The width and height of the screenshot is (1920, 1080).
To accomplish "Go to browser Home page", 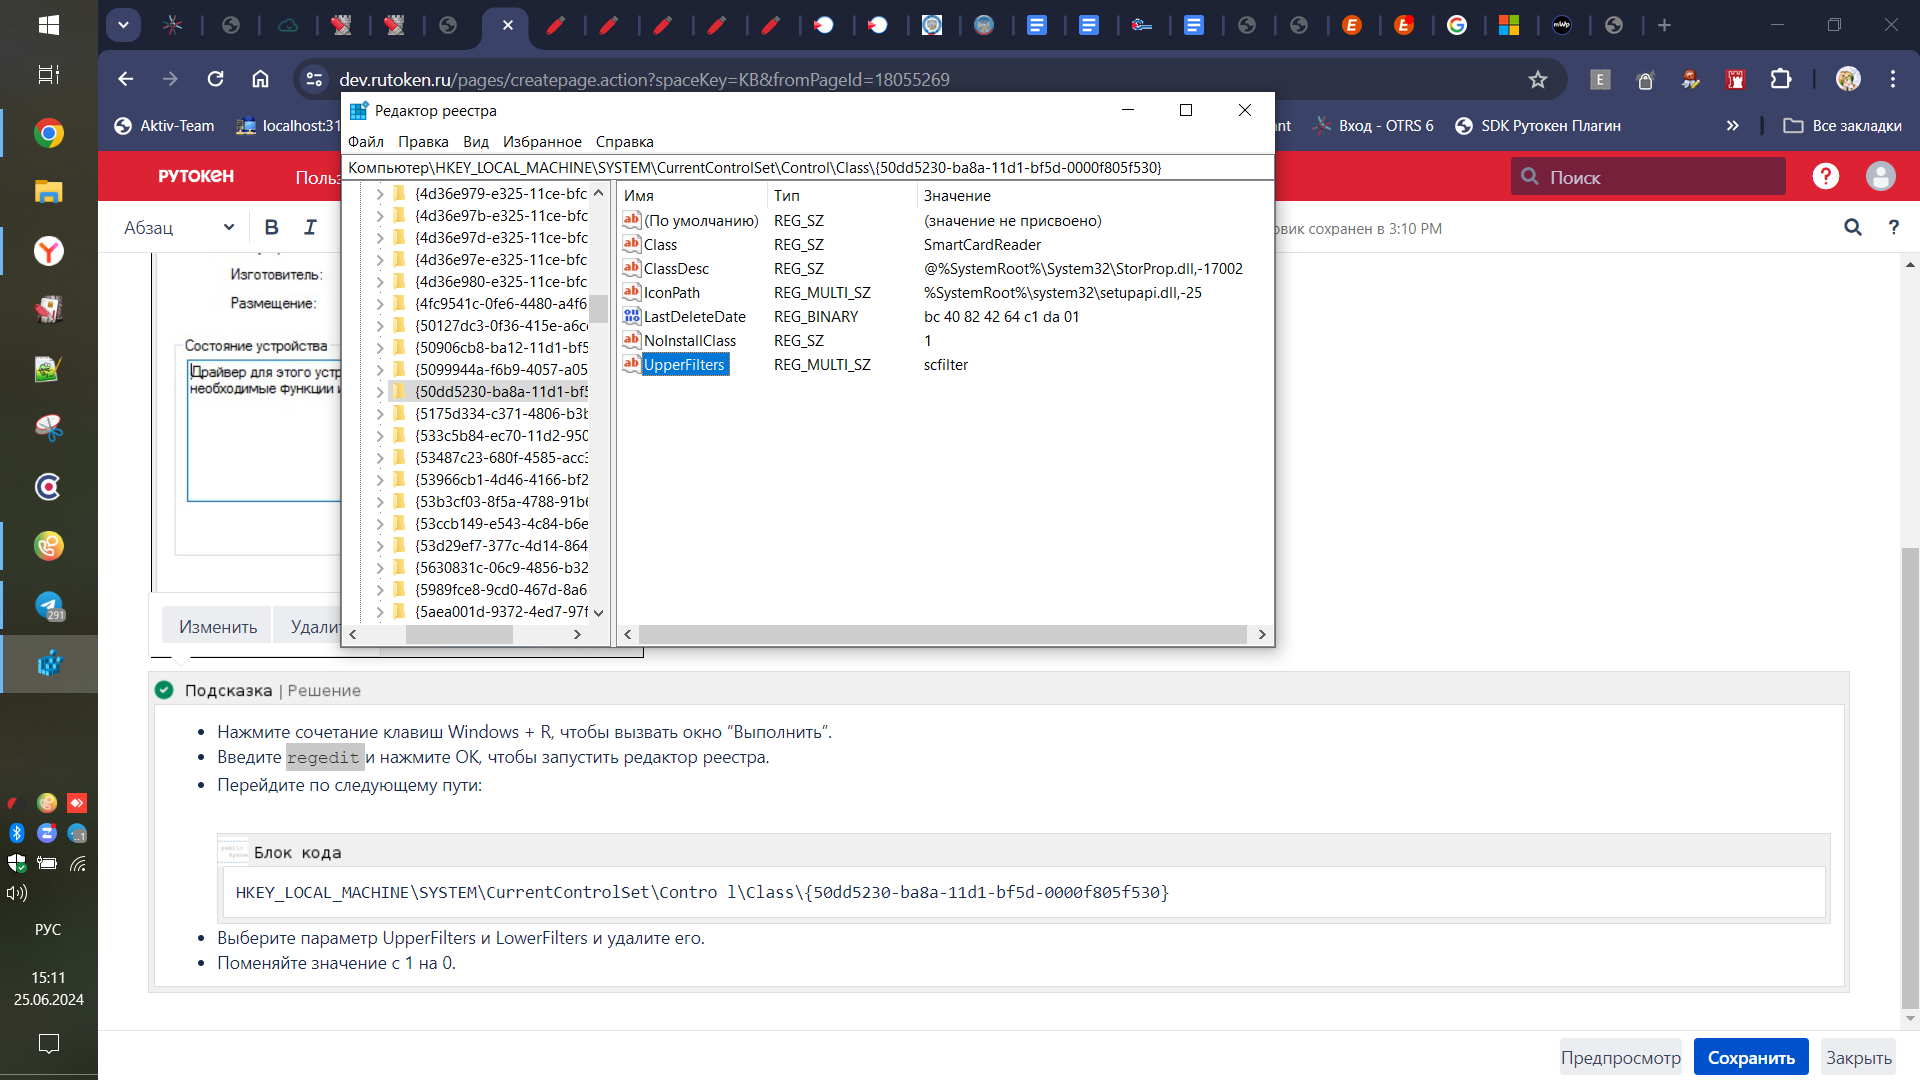I will (x=260, y=79).
